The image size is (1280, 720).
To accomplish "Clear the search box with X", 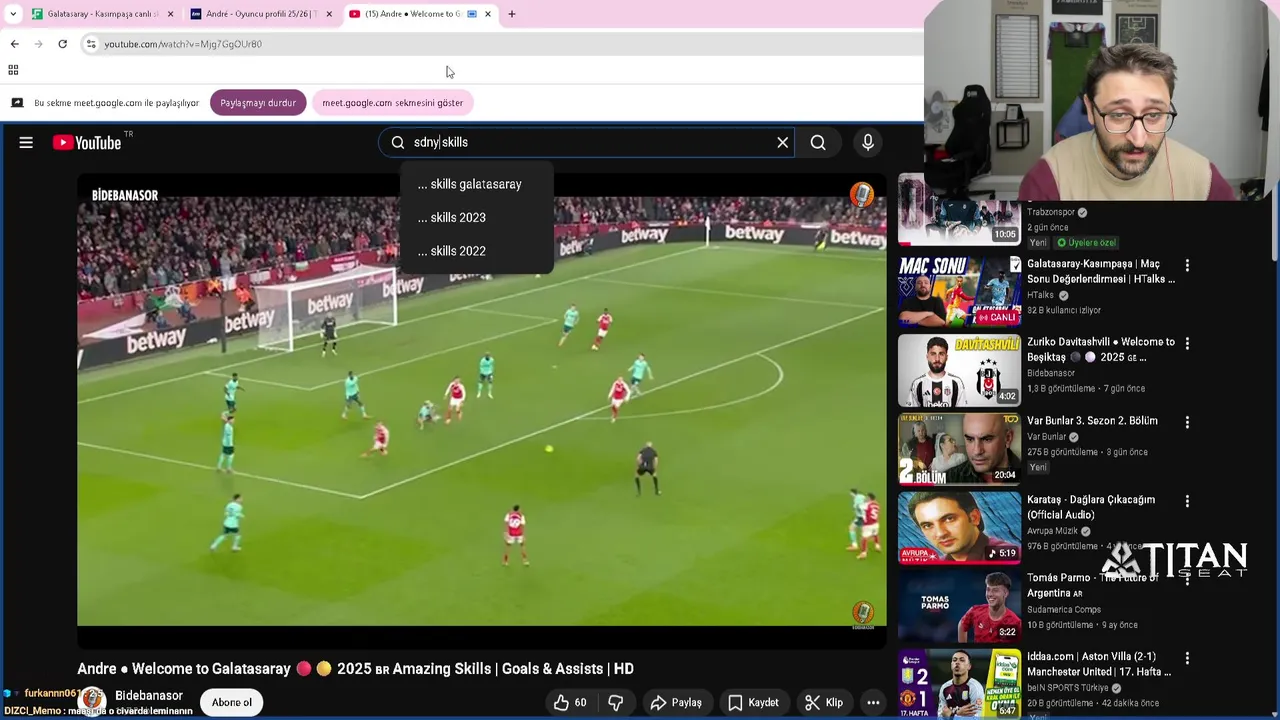I will [x=783, y=143].
